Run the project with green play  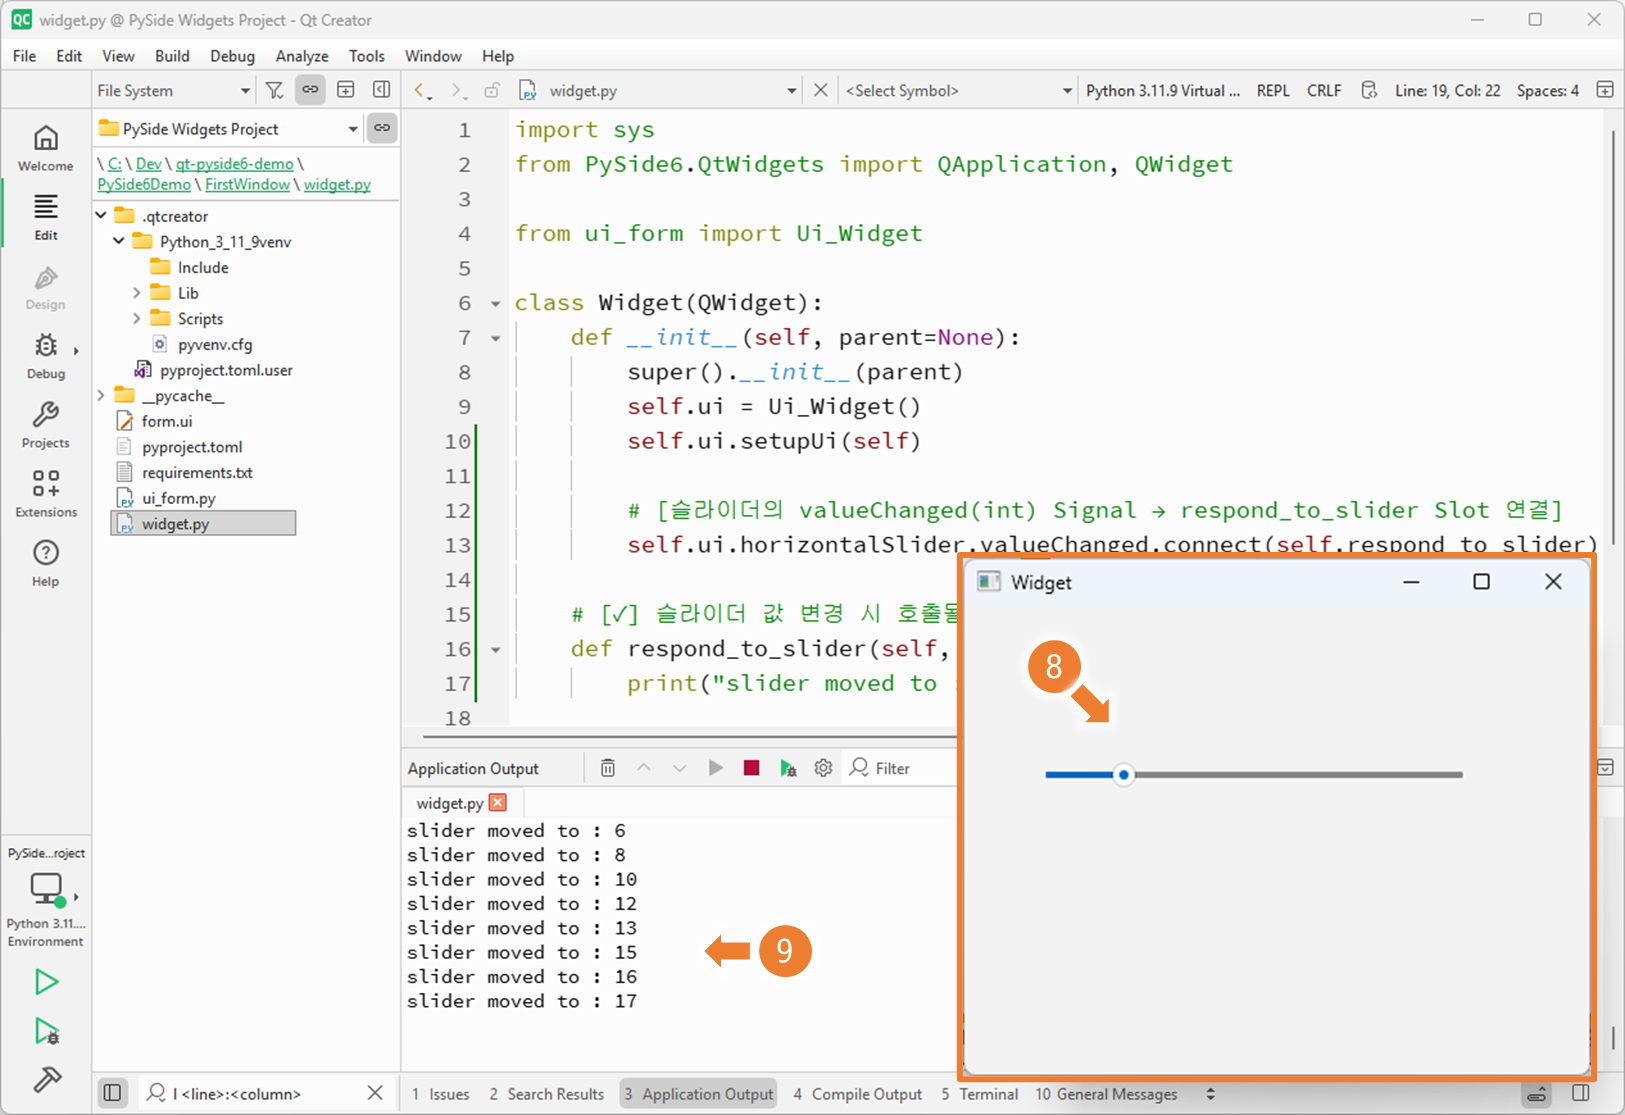46,982
